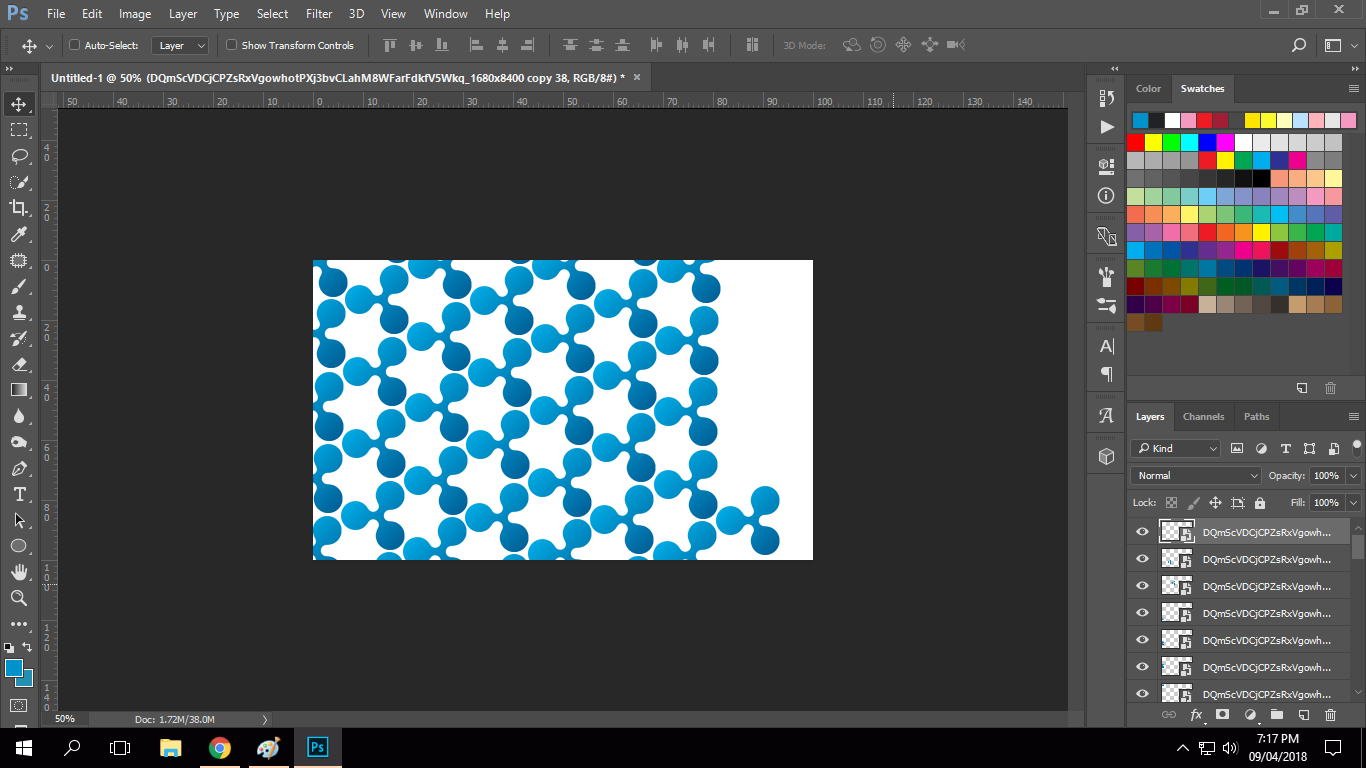
Task: Hide the topmost selected layer
Action: (1142, 532)
